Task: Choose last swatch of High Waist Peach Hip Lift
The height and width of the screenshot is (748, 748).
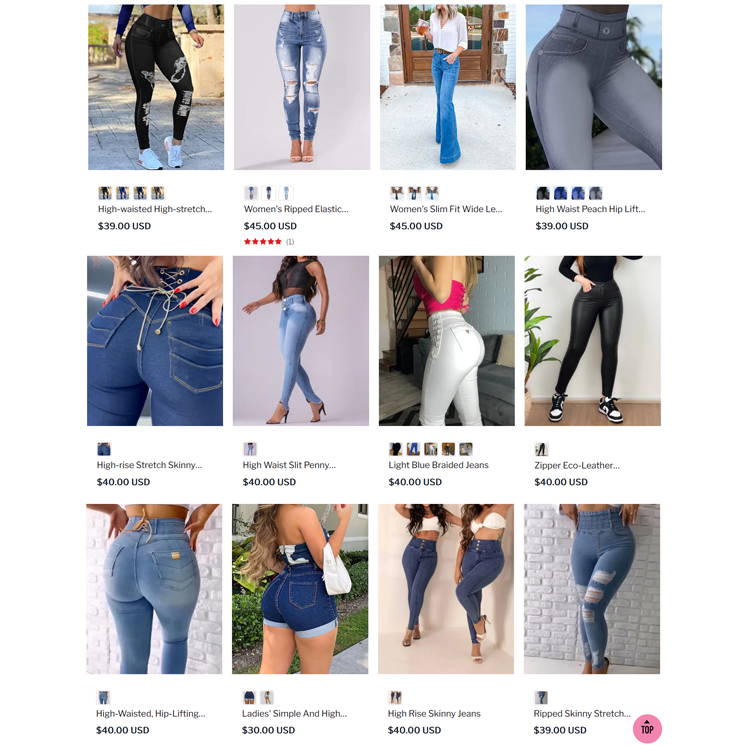Action: click(595, 193)
